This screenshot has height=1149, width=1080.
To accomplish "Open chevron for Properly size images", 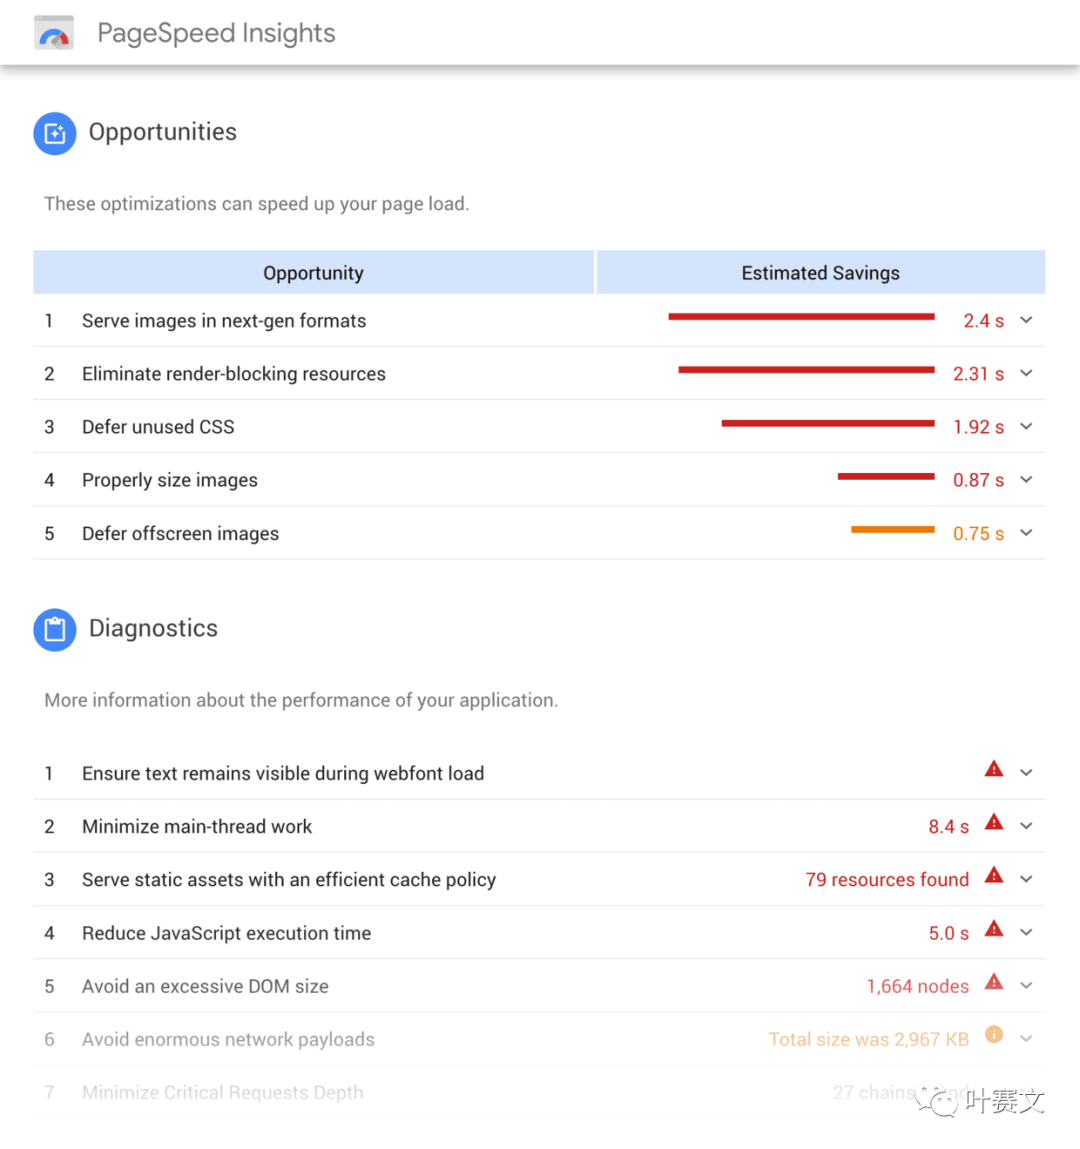I will 1026,480.
